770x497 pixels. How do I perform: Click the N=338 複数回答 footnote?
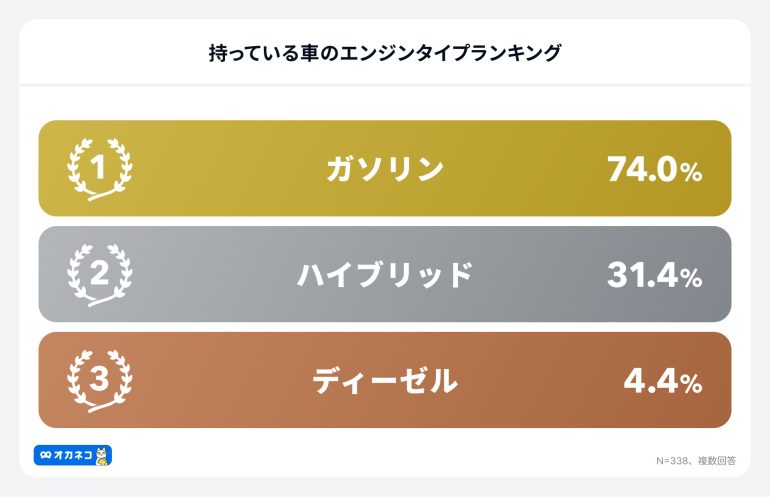click(696, 461)
